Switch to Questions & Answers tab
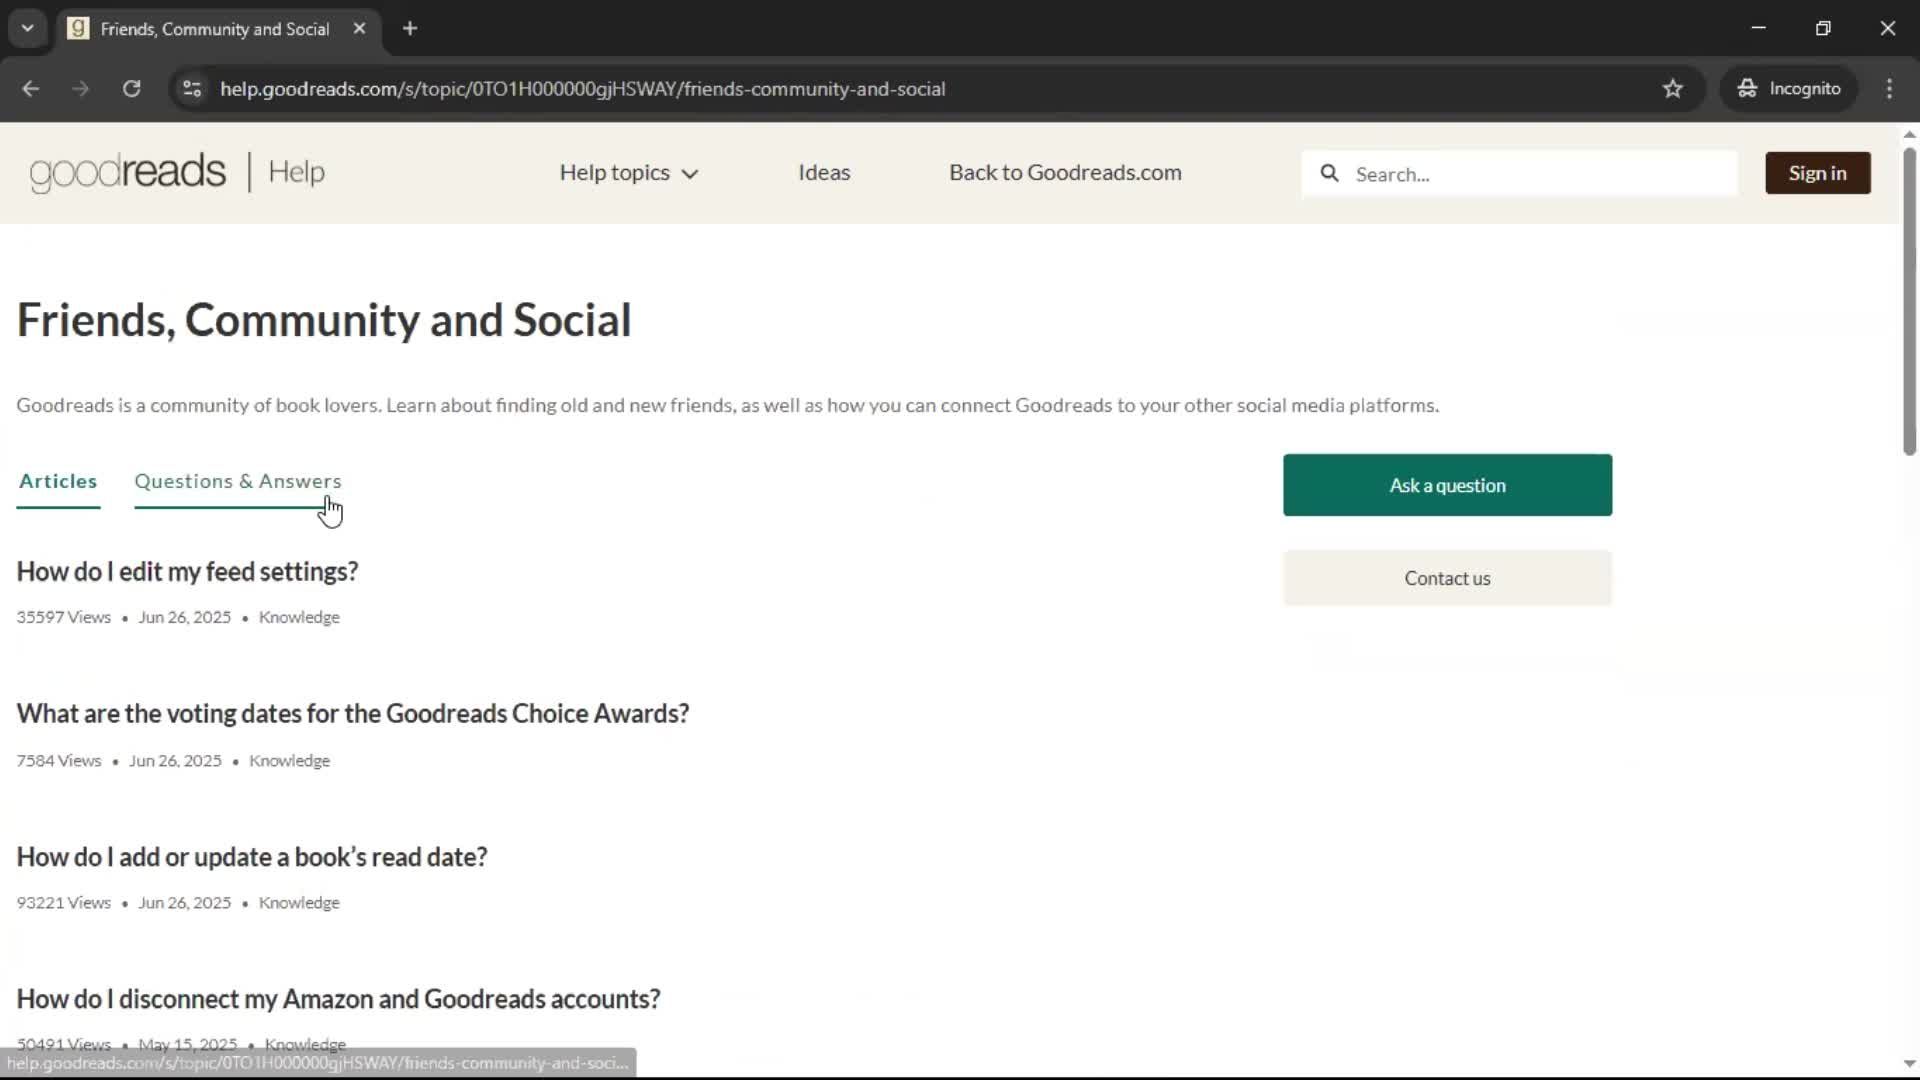 [238, 481]
